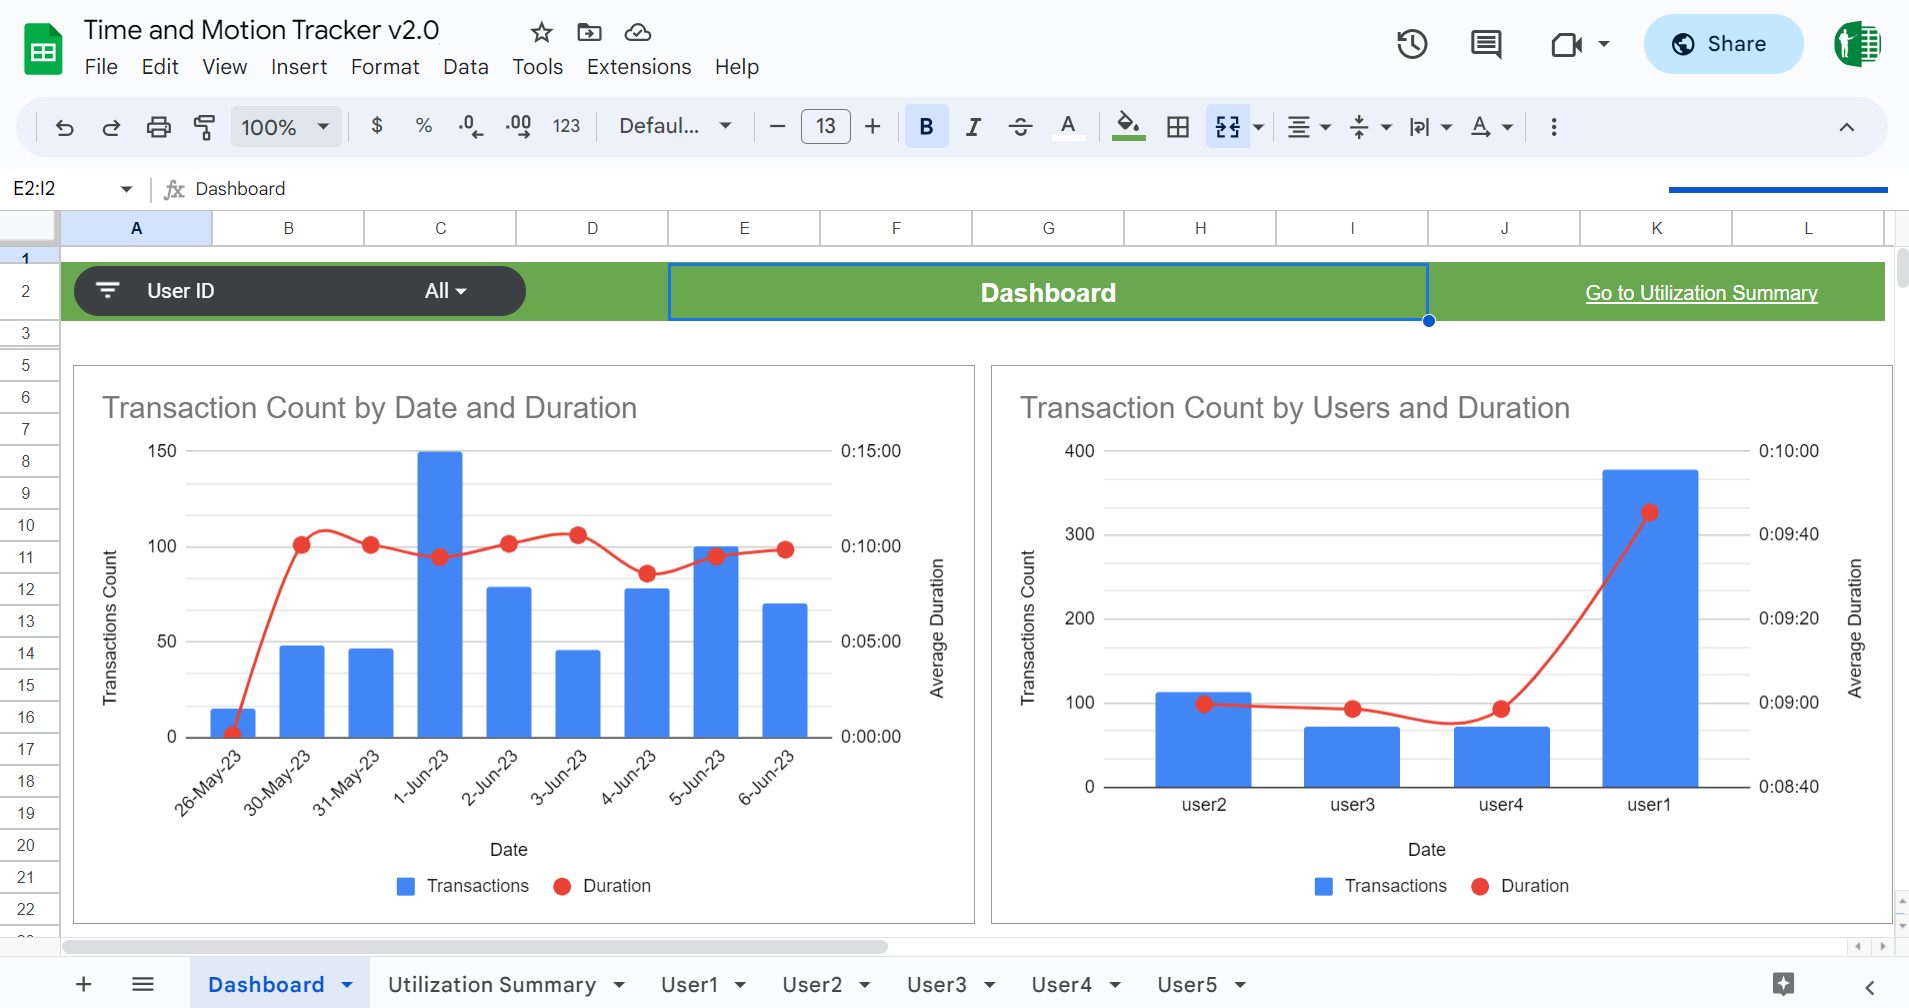Image resolution: width=1909 pixels, height=1008 pixels.
Task: Start a Meet call from camera icon
Action: pos(1567,44)
